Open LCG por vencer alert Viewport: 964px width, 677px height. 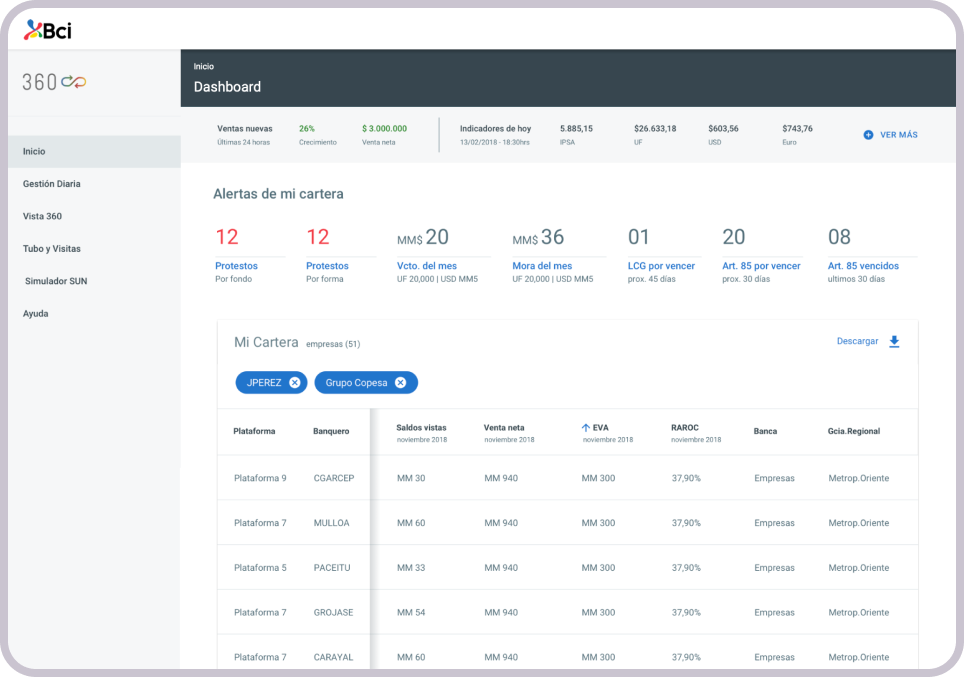click(661, 266)
